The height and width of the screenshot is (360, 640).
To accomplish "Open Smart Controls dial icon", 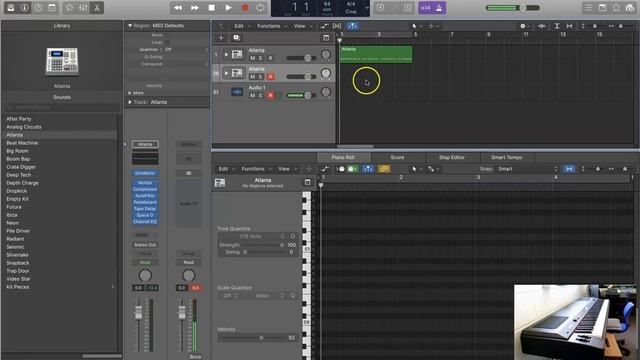I will click(x=70, y=8).
